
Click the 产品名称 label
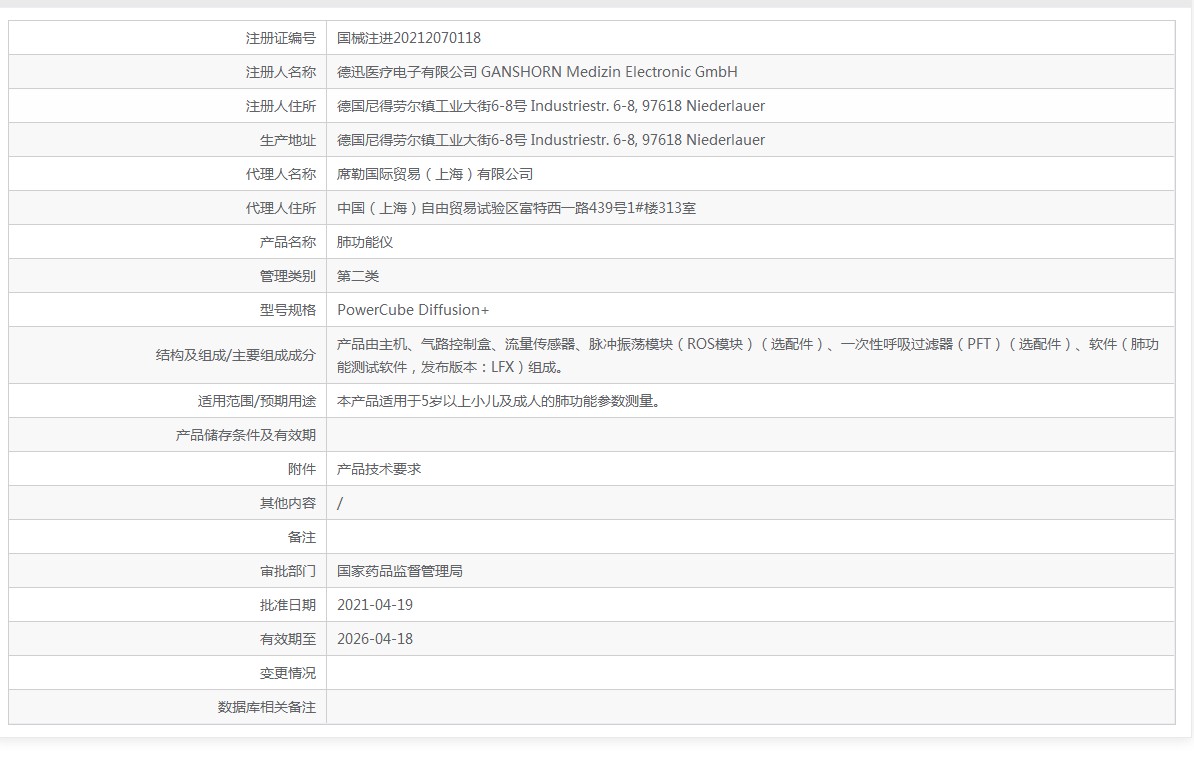tap(288, 242)
